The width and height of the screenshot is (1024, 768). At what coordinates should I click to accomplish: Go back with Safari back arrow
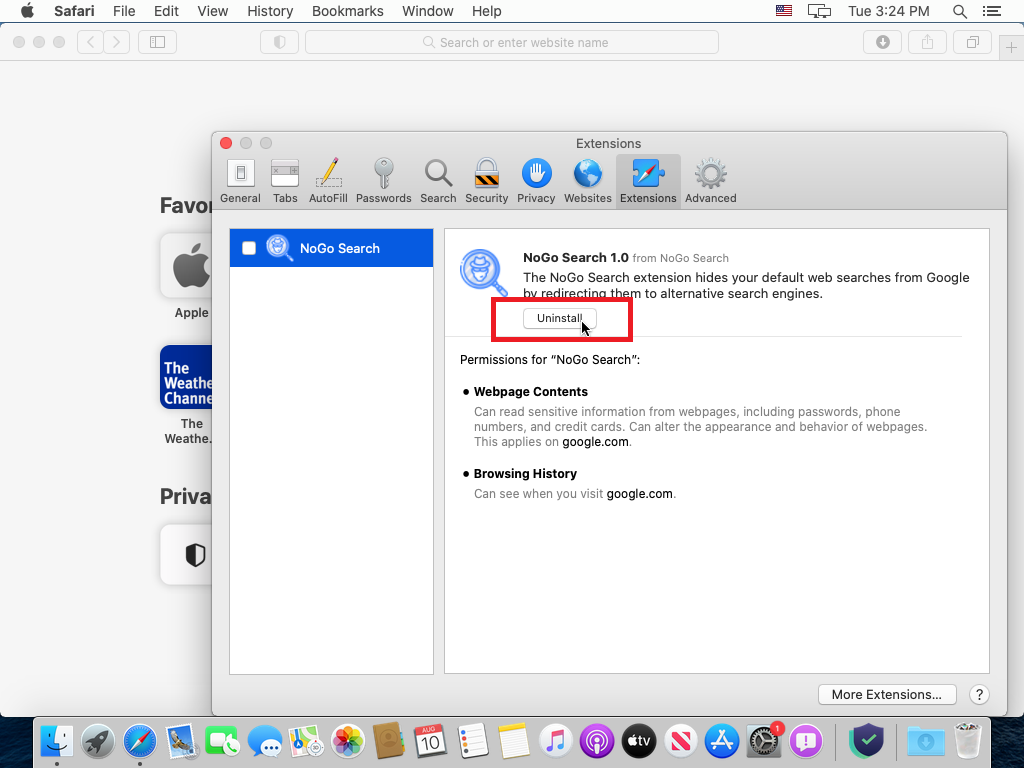[91, 42]
